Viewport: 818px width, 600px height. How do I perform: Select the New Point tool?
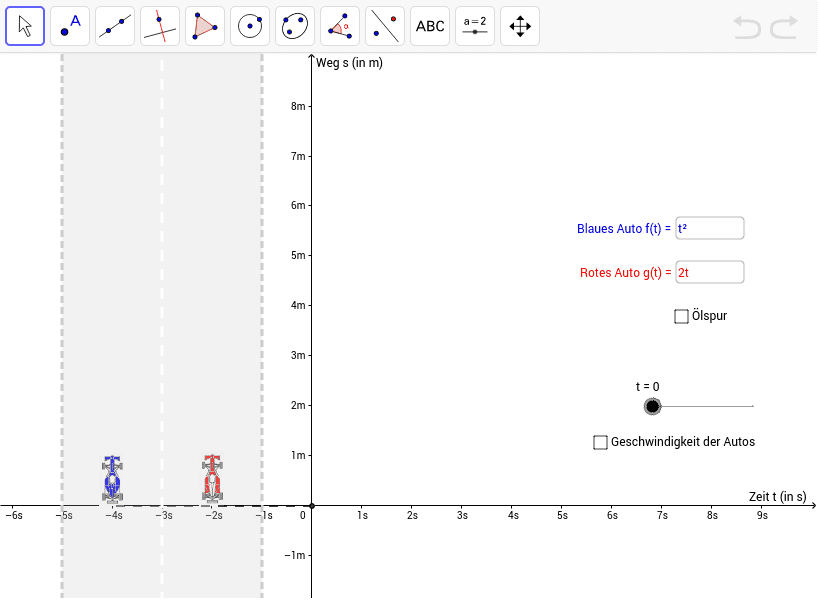point(70,26)
